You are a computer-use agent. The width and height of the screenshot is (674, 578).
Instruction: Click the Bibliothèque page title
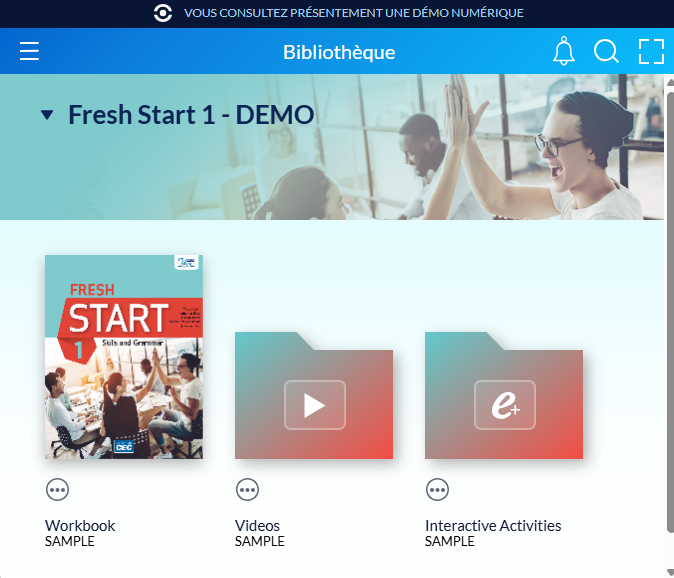339,52
